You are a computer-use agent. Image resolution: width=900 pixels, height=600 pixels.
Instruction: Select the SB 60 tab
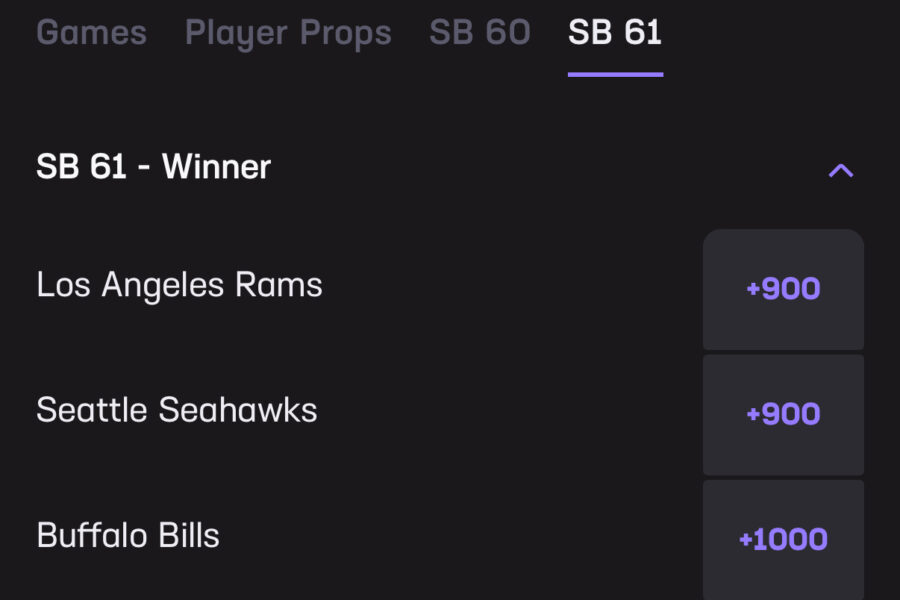(480, 33)
